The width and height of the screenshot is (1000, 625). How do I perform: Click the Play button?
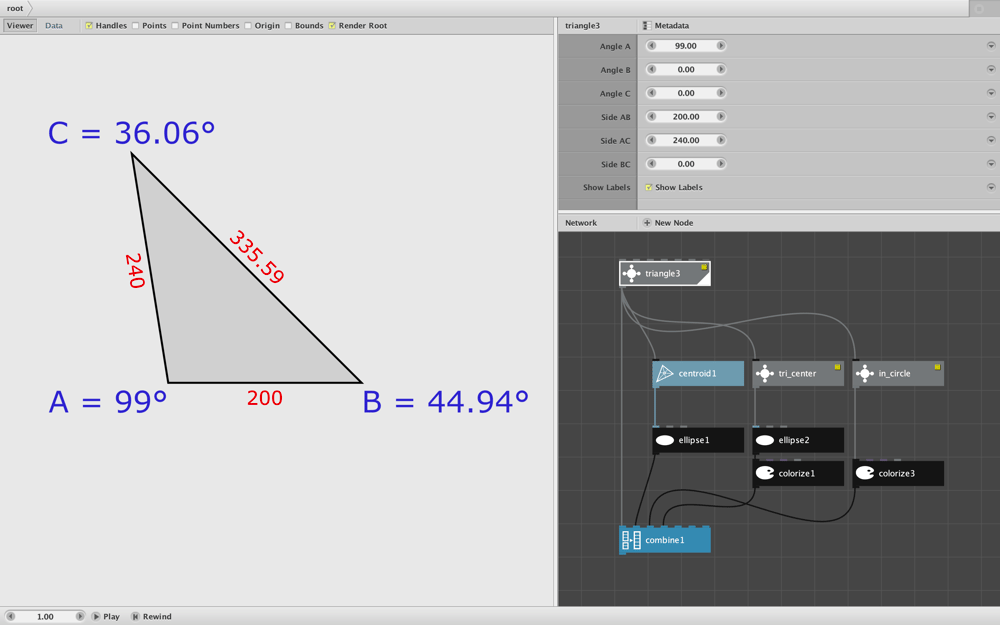click(105, 617)
